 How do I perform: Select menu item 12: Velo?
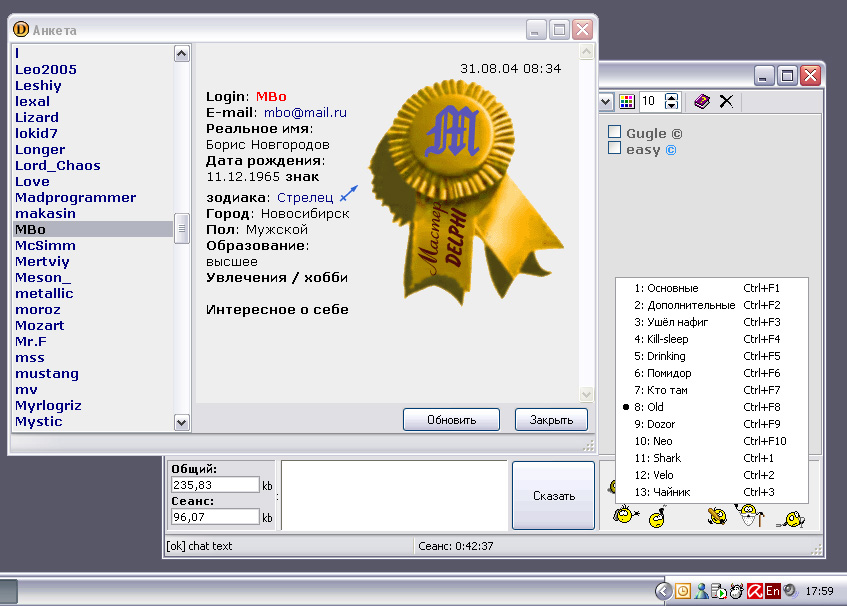(711, 475)
